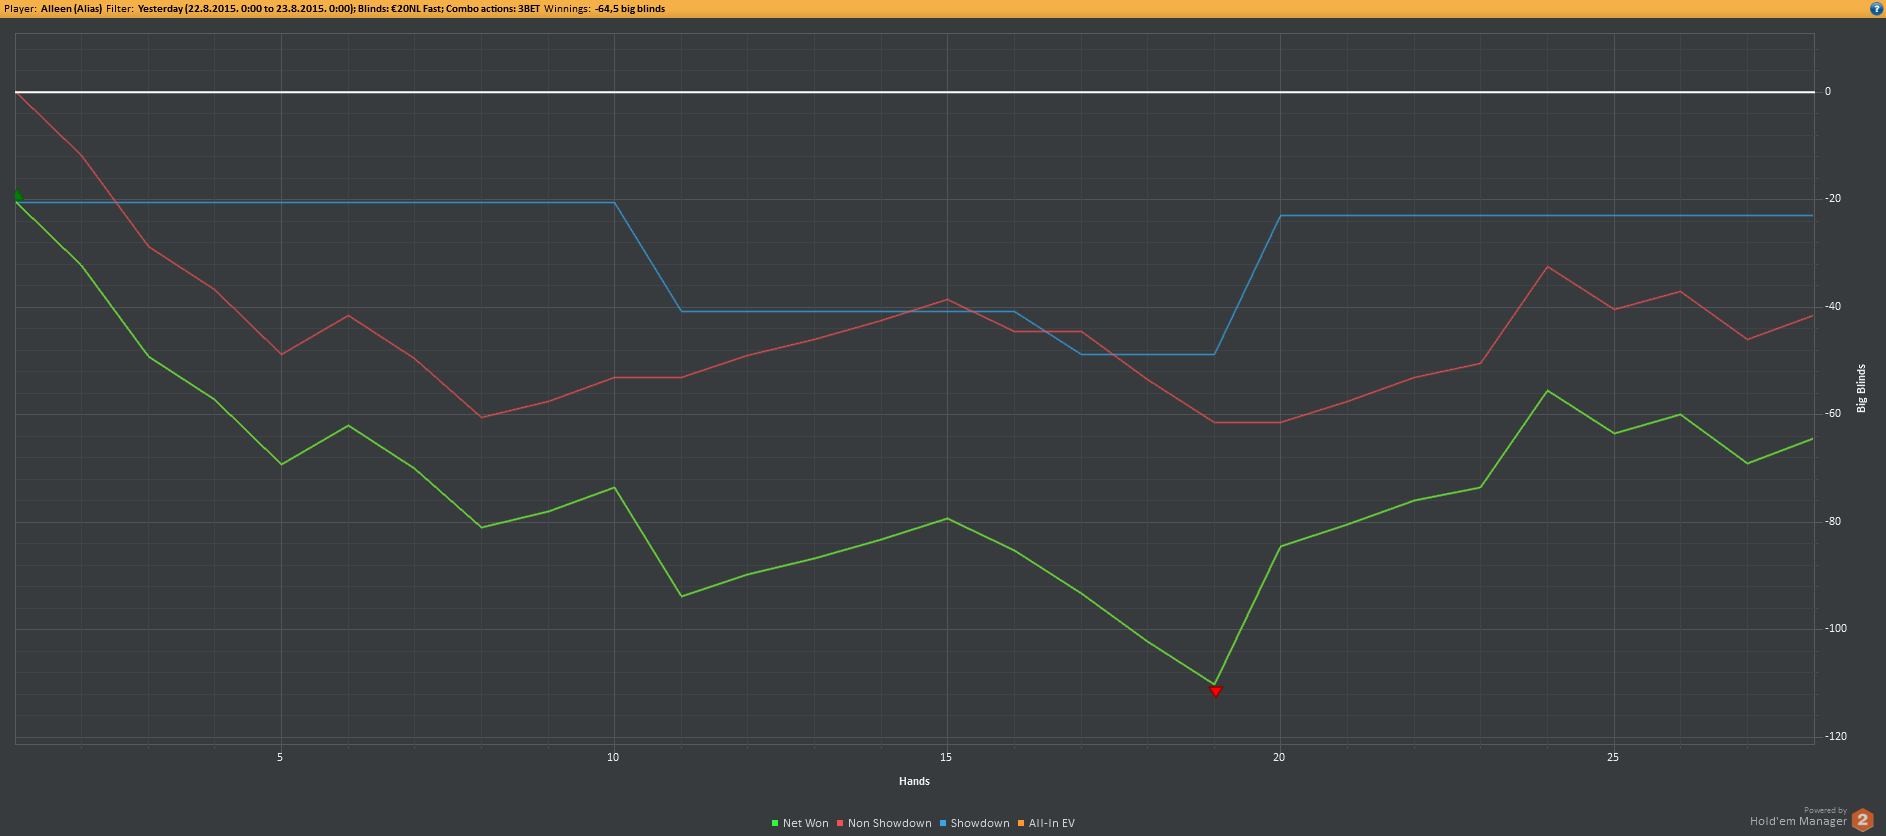Toggle the Net Won legend label

[805, 823]
